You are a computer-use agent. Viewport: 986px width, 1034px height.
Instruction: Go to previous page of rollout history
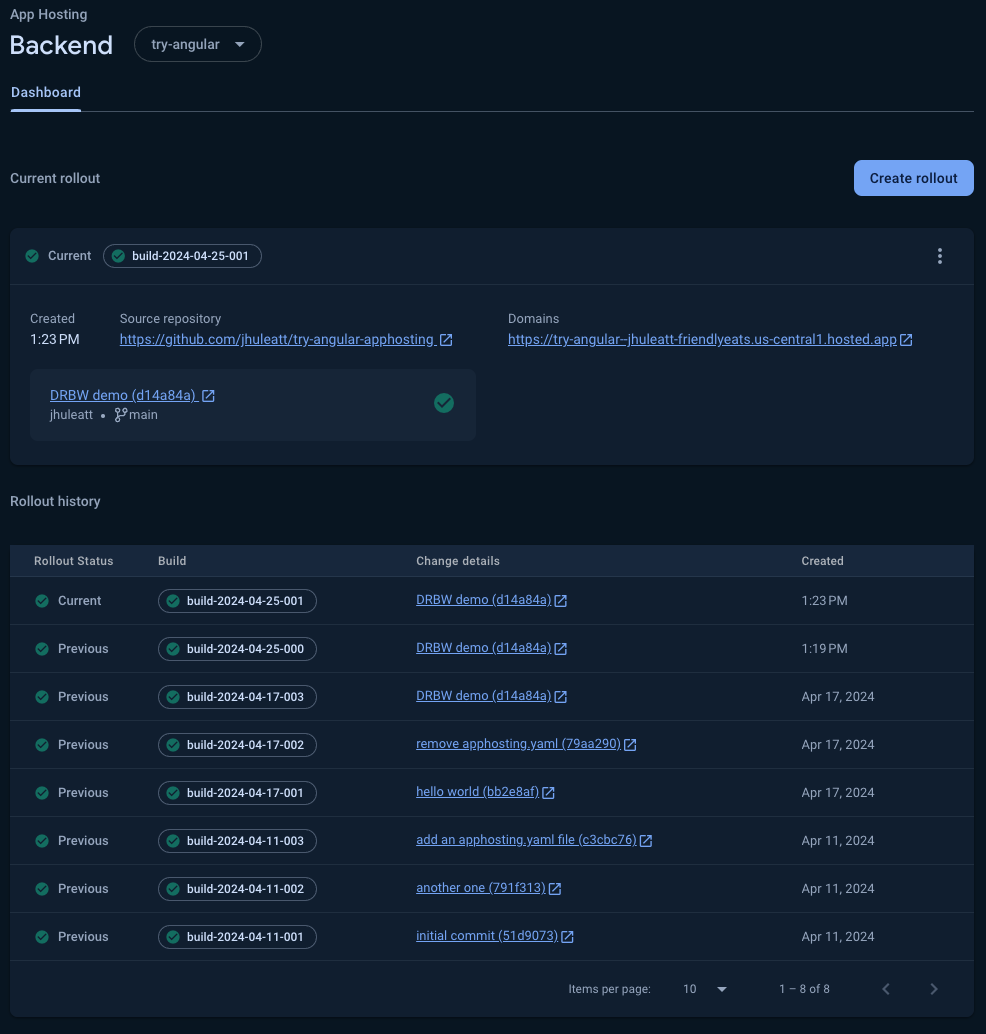pyautogui.click(x=886, y=988)
